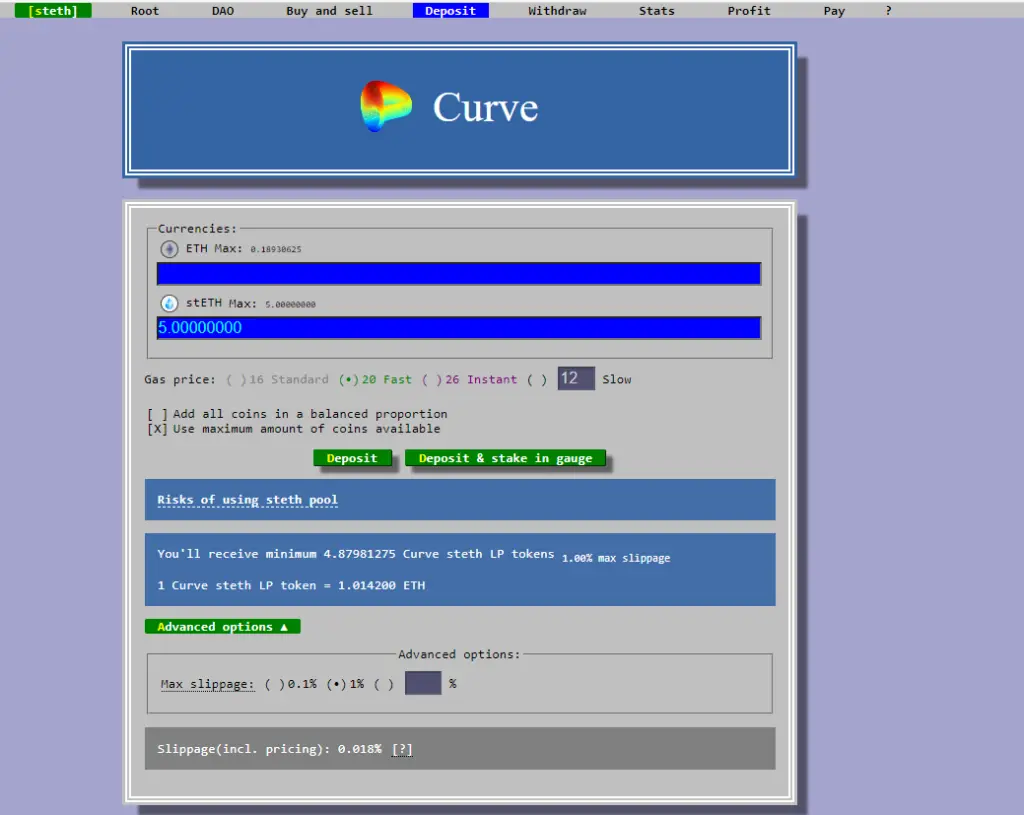This screenshot has height=815, width=1024.
Task: Click the Curve title text
Action: pos(485,107)
